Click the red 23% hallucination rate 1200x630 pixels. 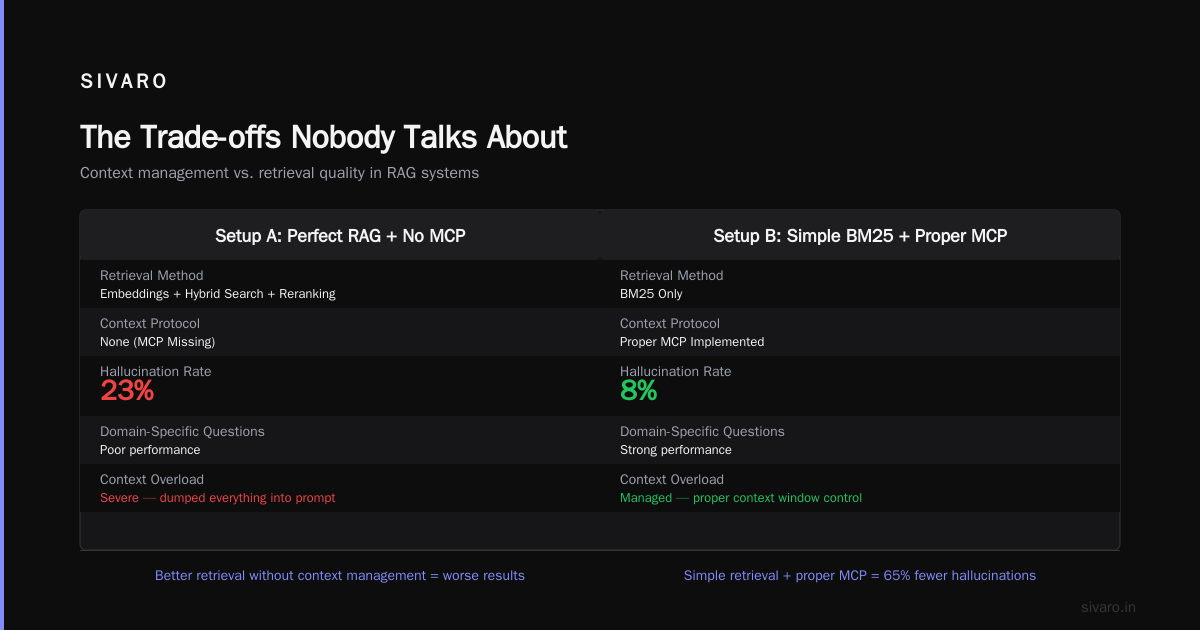point(127,391)
